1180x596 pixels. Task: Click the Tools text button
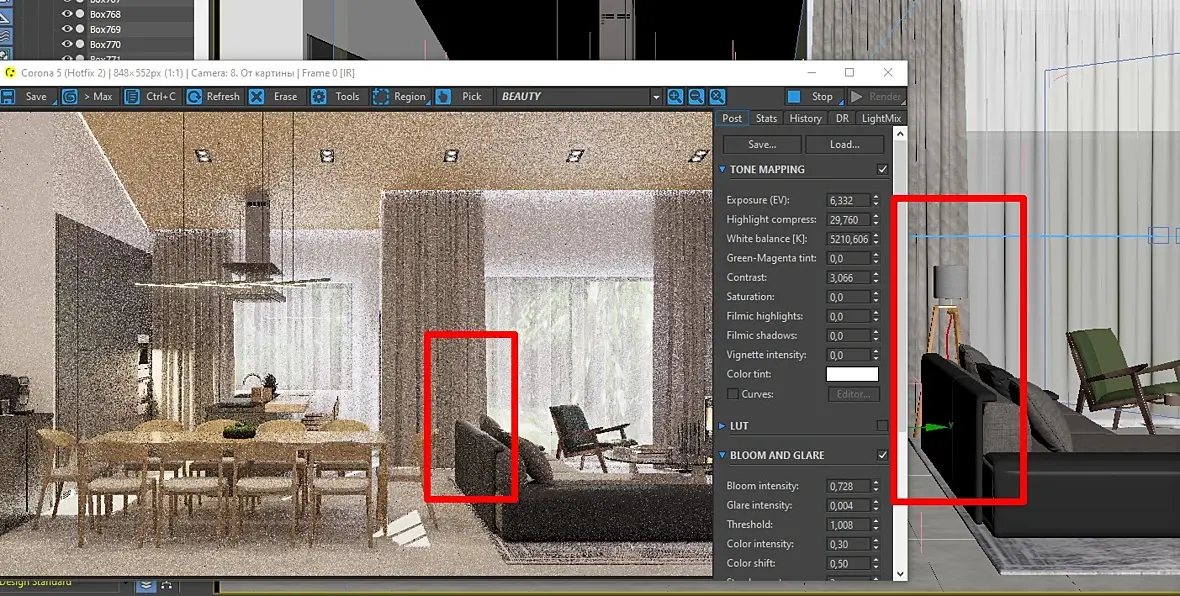pyautogui.click(x=347, y=96)
